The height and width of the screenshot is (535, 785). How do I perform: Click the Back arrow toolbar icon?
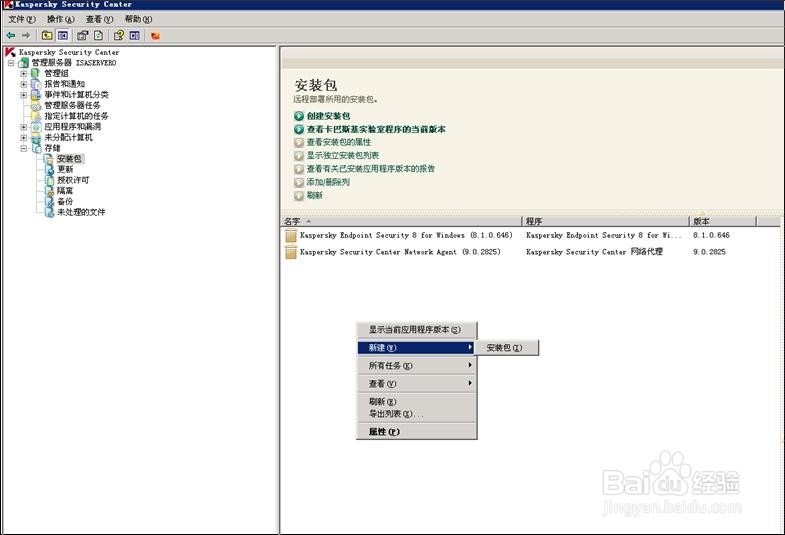coord(11,36)
